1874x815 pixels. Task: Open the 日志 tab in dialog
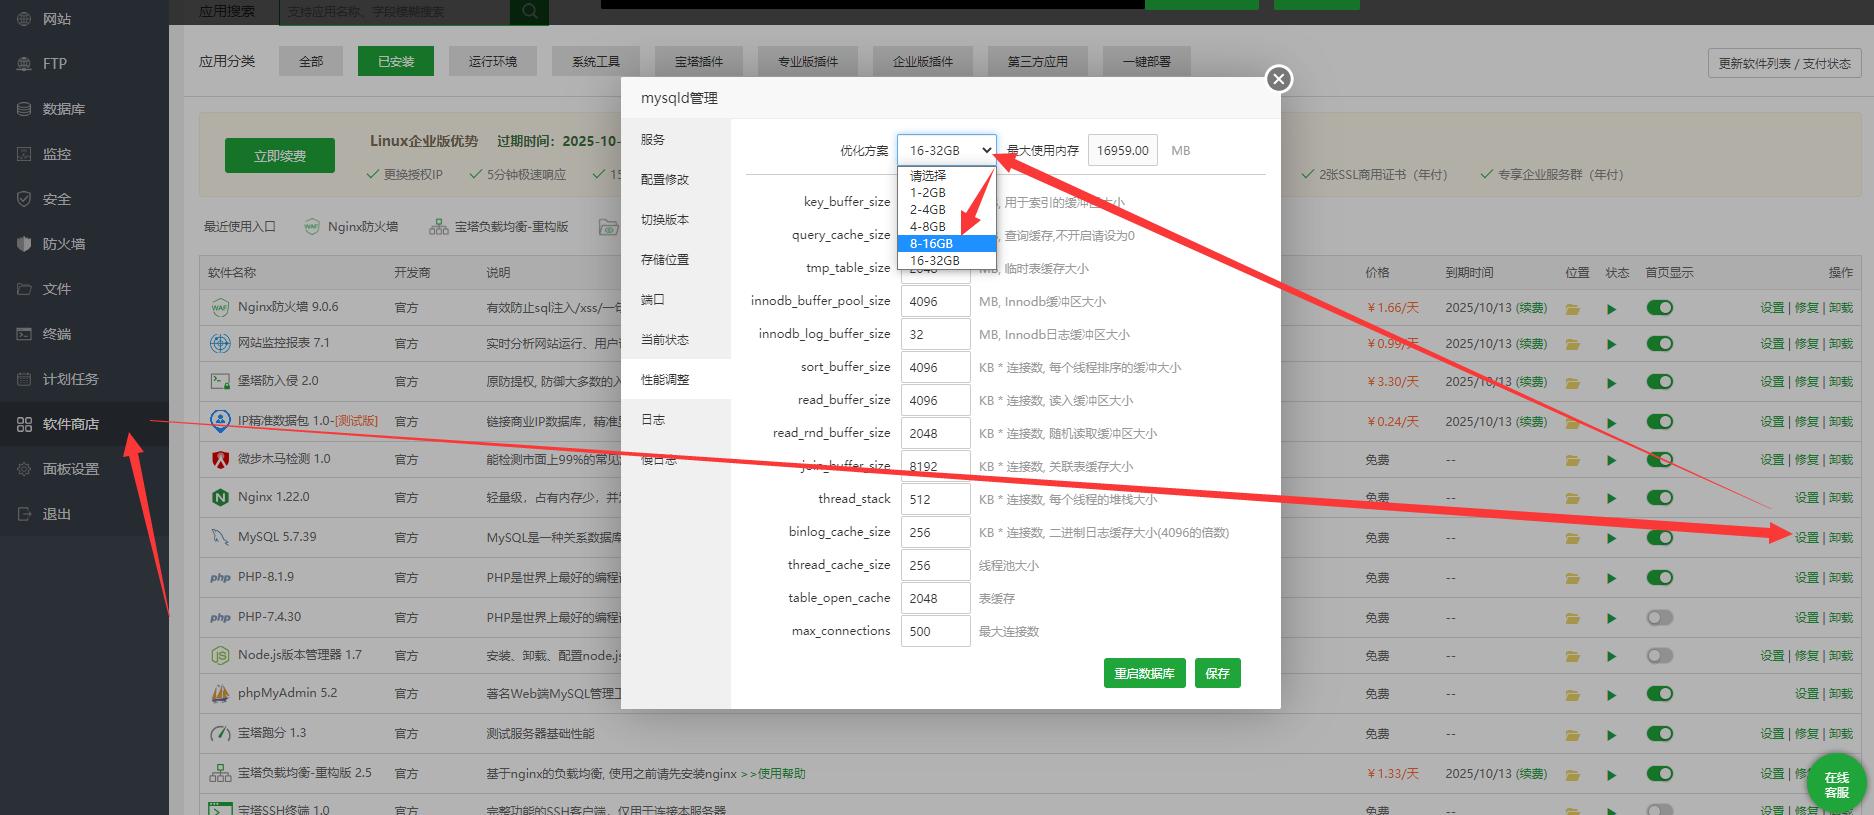[676, 419]
